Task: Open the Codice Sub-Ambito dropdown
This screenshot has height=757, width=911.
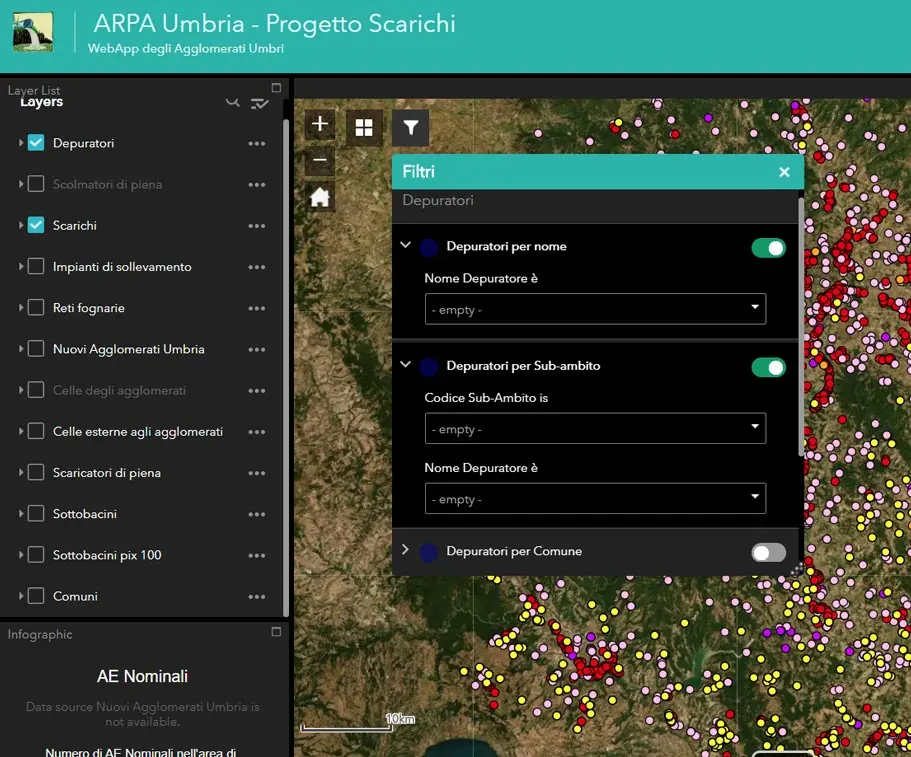Action: [594, 428]
